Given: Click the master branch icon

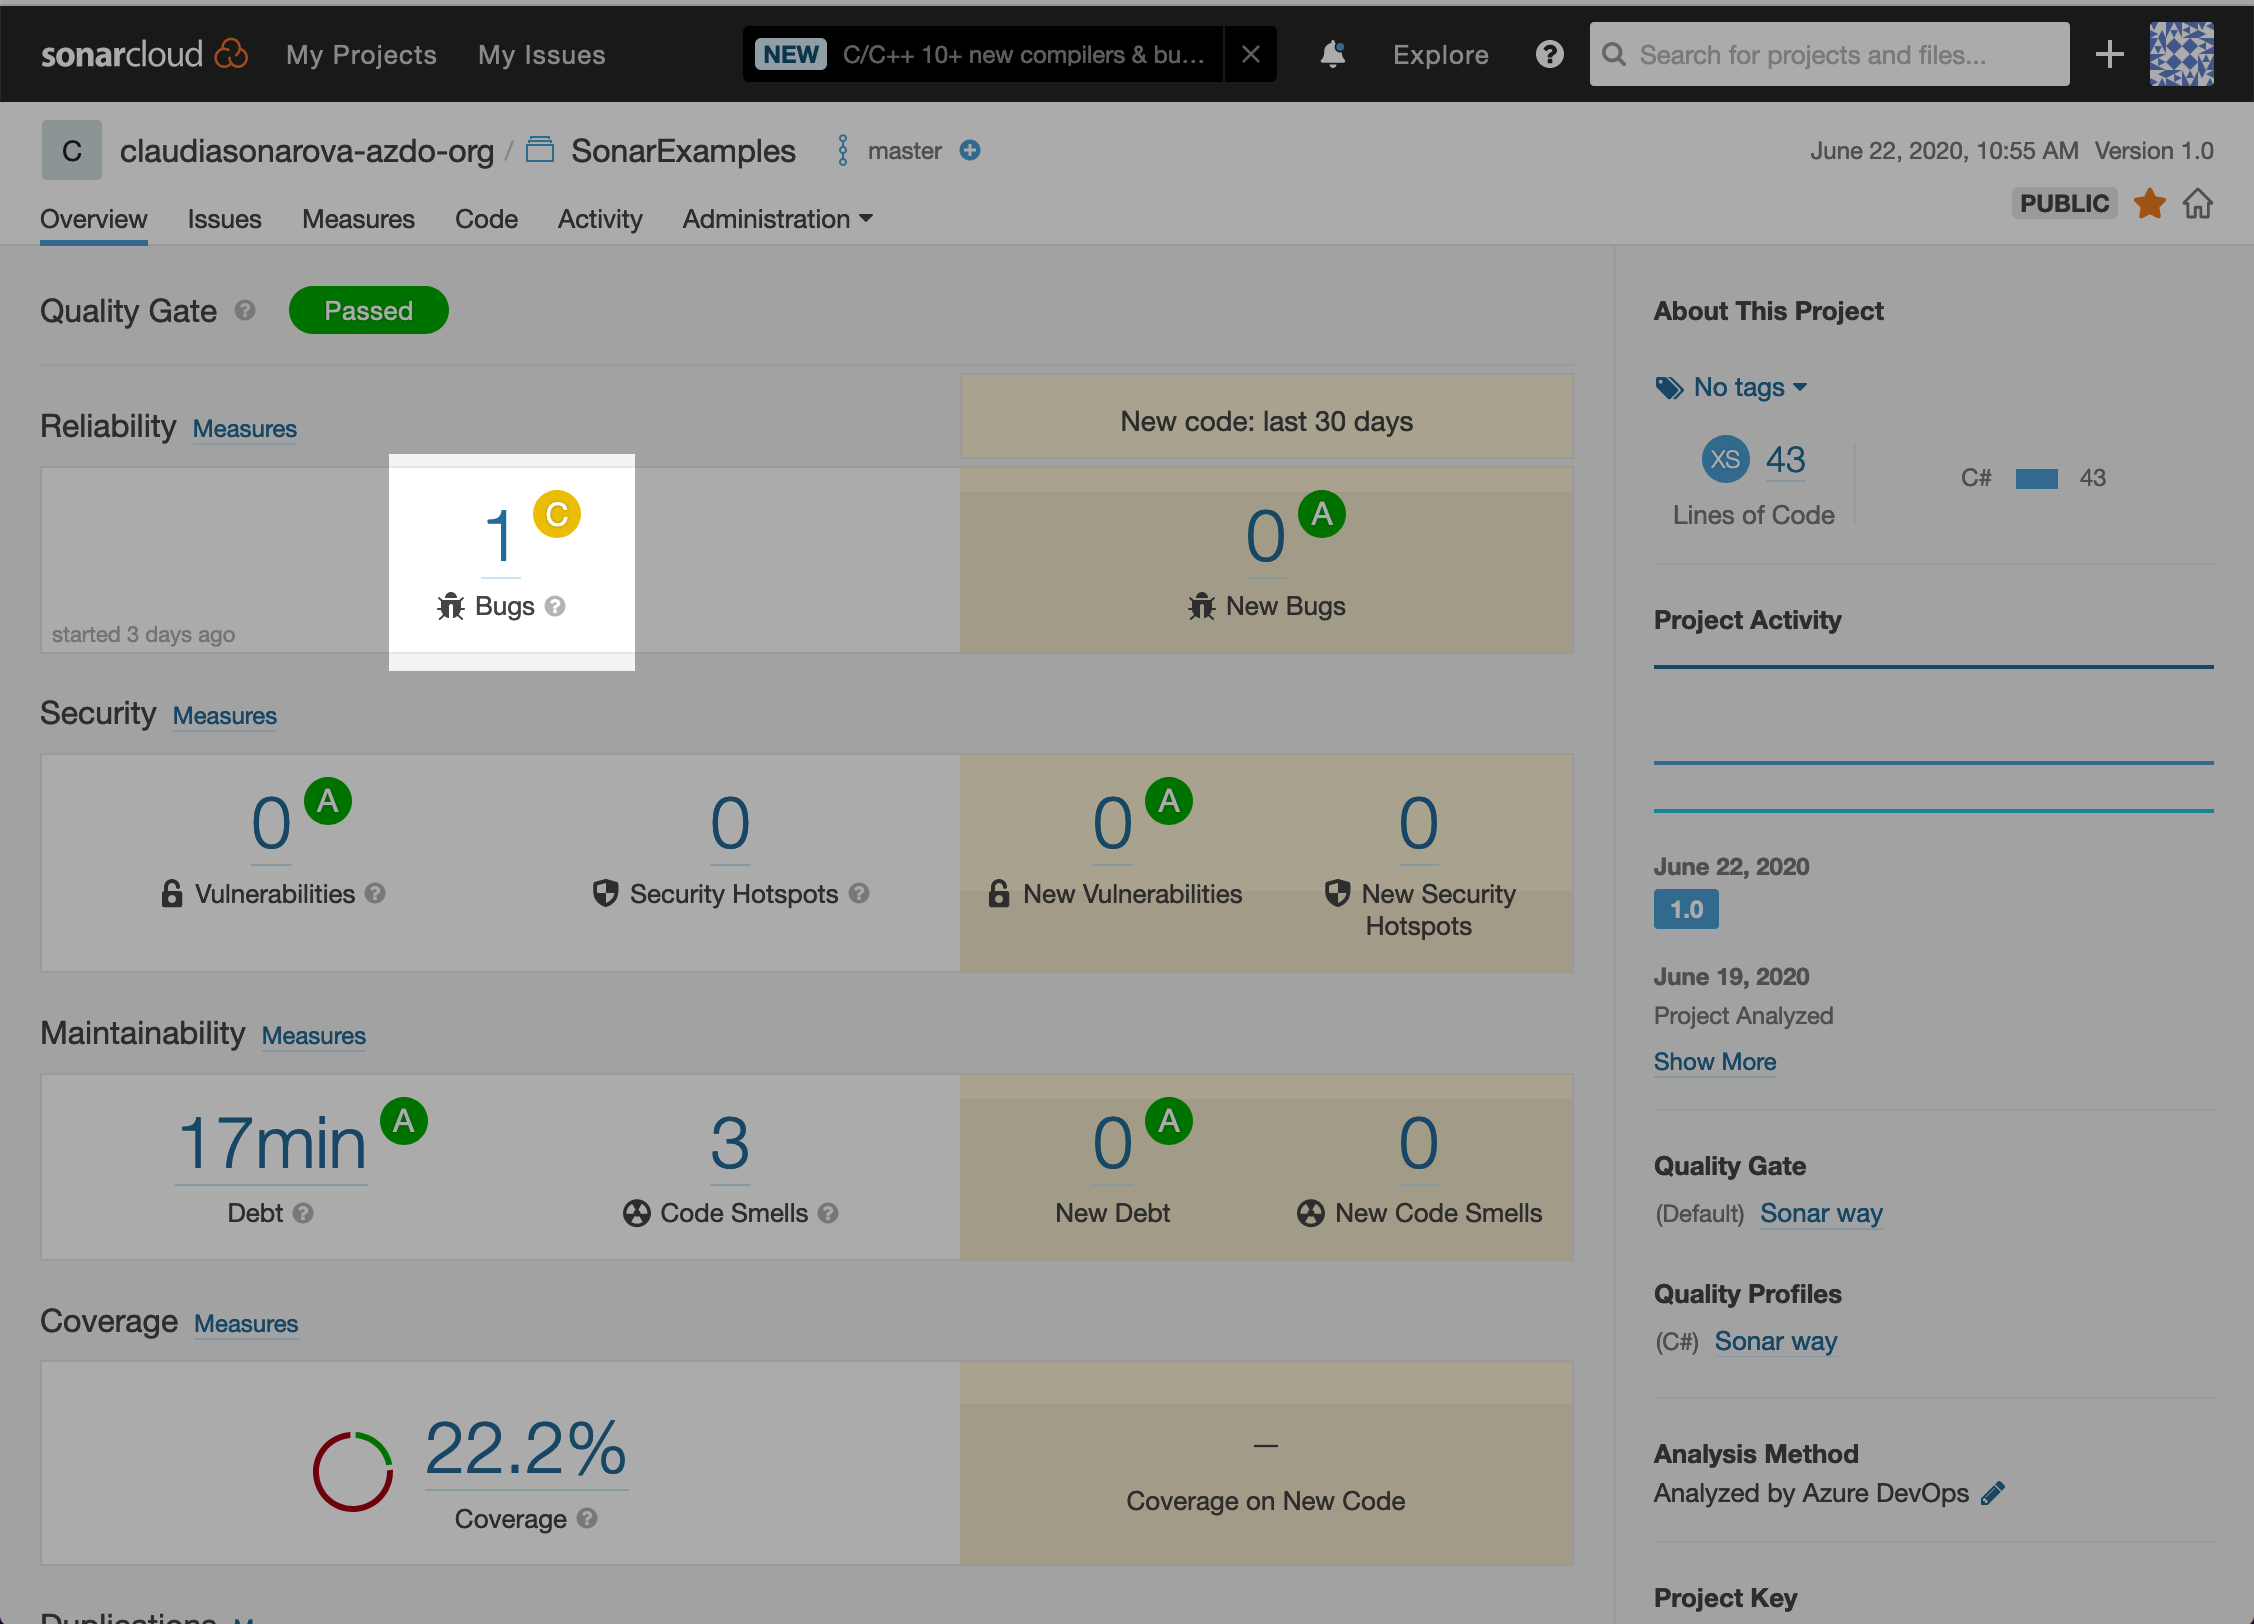Looking at the screenshot, I should tap(842, 150).
